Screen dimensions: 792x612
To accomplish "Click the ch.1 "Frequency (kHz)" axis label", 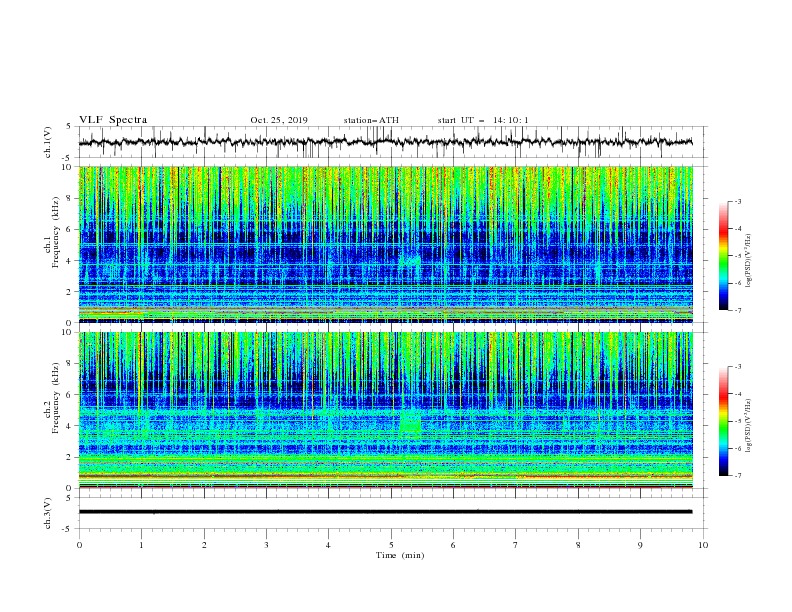I will [x=56, y=233].
